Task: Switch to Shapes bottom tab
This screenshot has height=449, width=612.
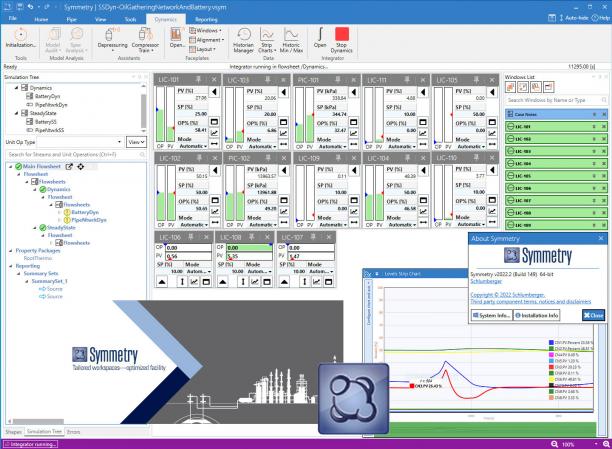Action: (x=13, y=432)
